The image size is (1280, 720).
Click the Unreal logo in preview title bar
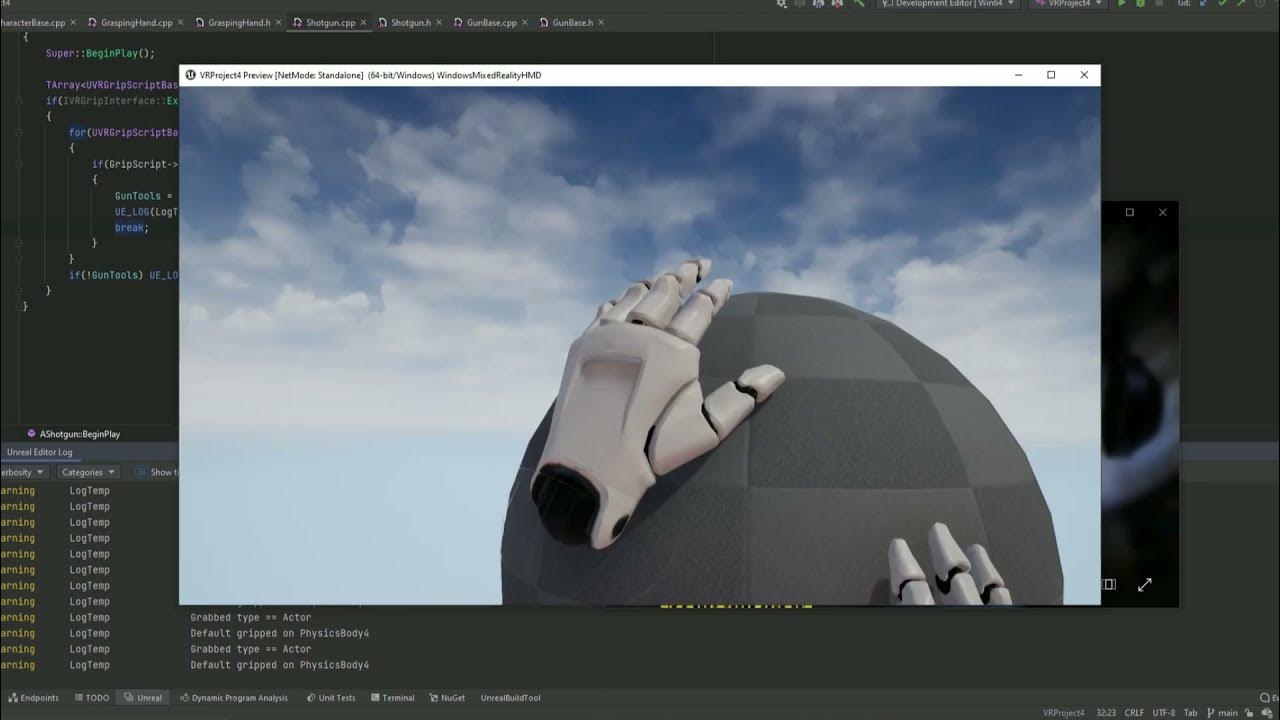pyautogui.click(x=191, y=75)
